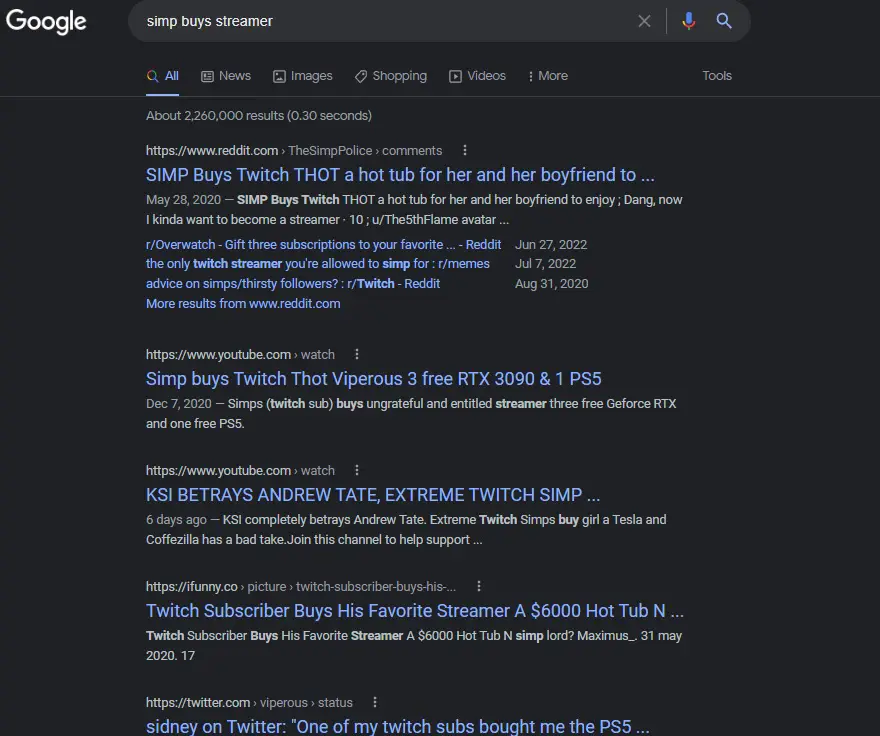The image size is (880, 736).
Task: Open options menu for twitter.com viperous result
Action: (375, 702)
